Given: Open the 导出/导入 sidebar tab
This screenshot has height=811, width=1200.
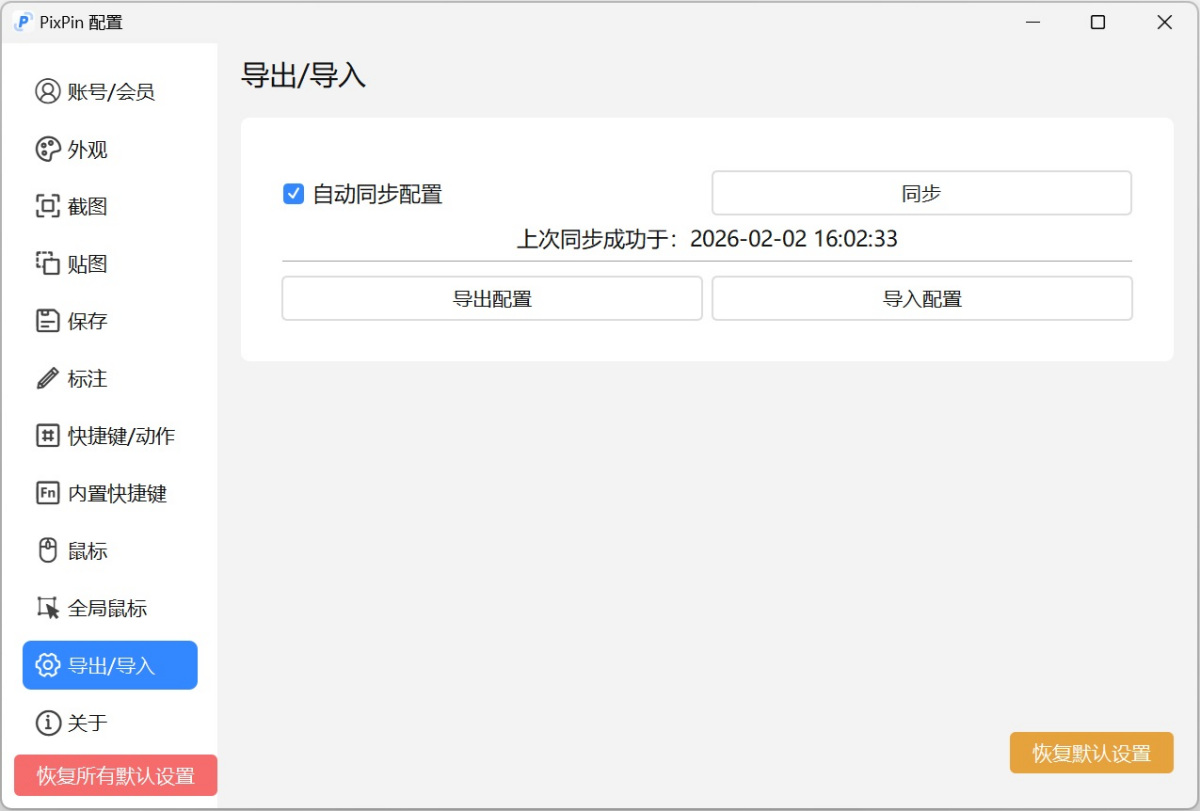Looking at the screenshot, I should click(110, 665).
